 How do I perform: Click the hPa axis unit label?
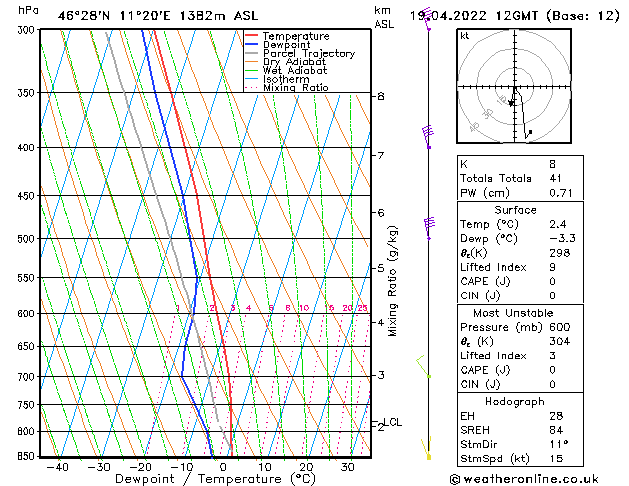click(x=28, y=10)
